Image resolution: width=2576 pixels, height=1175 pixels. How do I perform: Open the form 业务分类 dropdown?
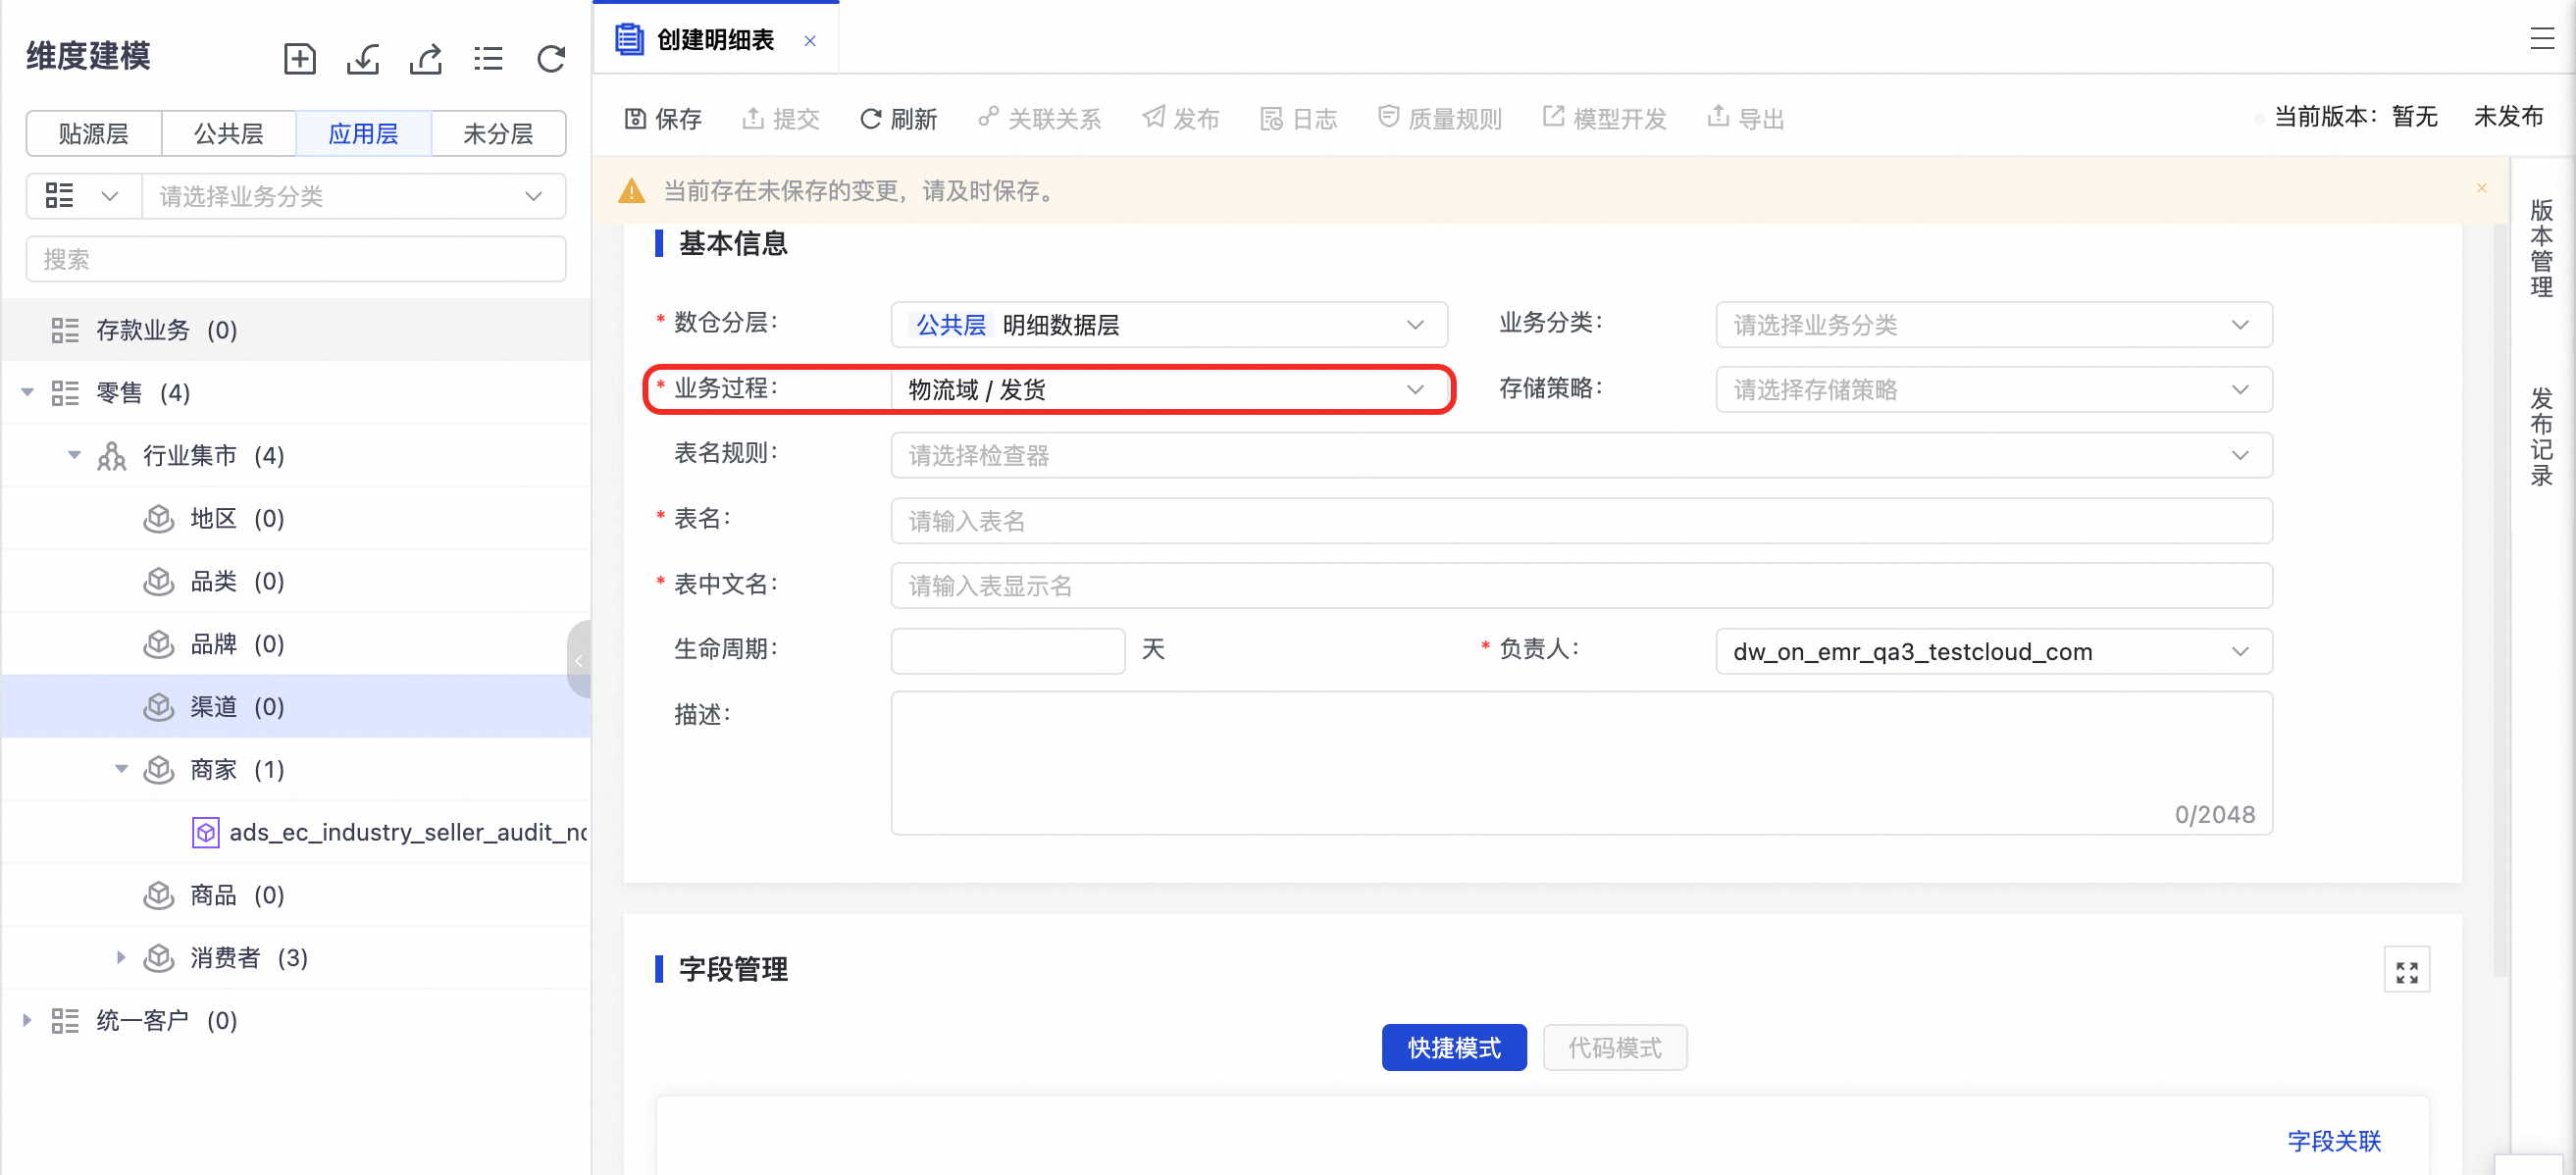1993,324
